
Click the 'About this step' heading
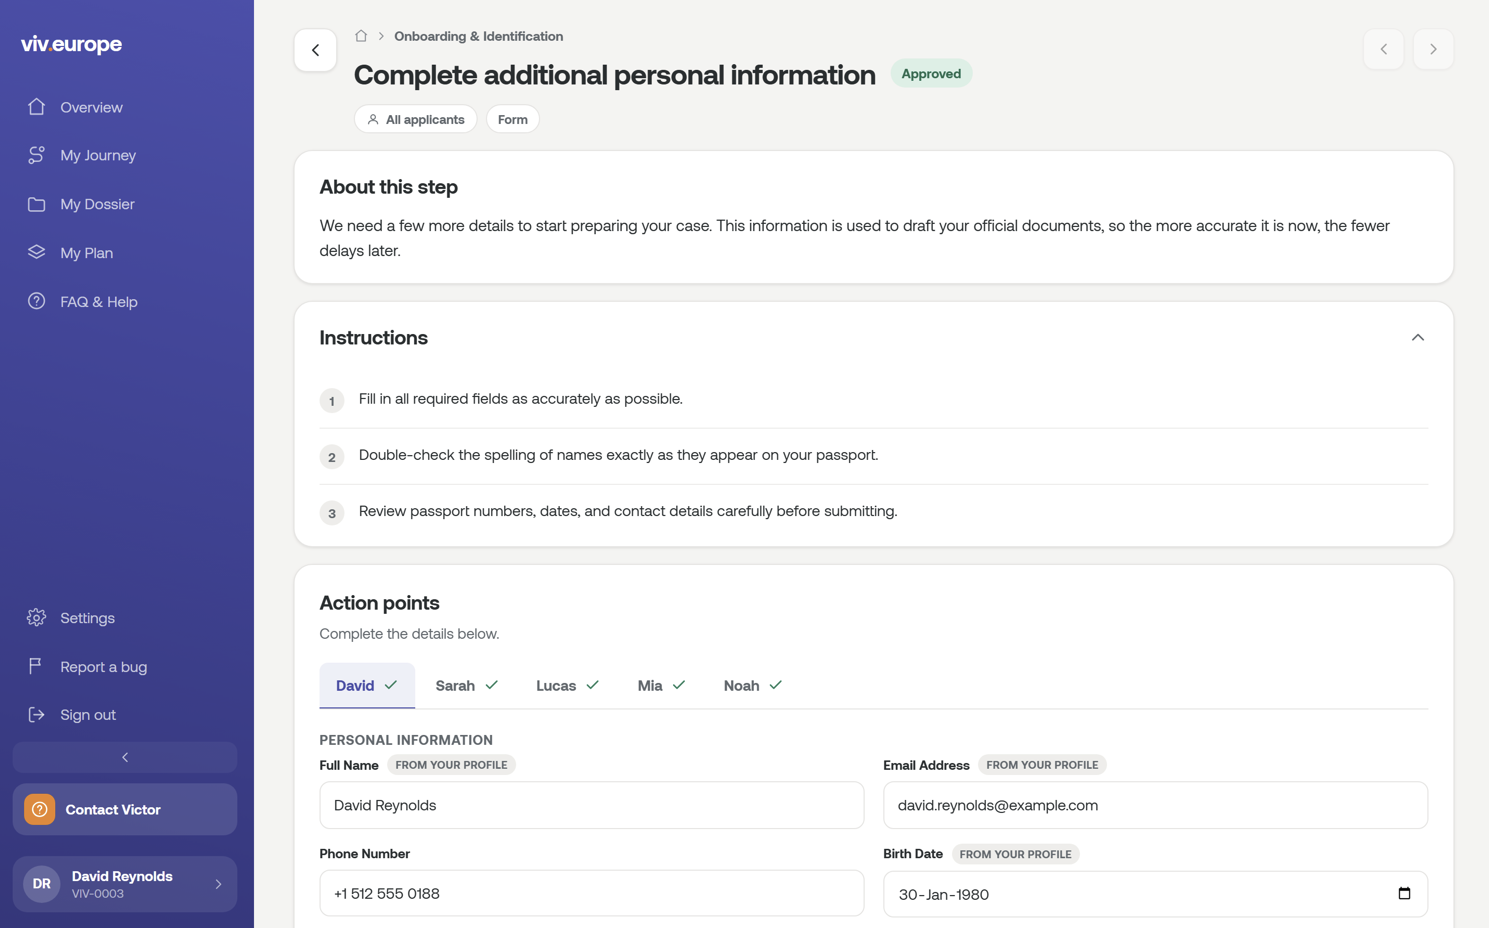point(388,187)
